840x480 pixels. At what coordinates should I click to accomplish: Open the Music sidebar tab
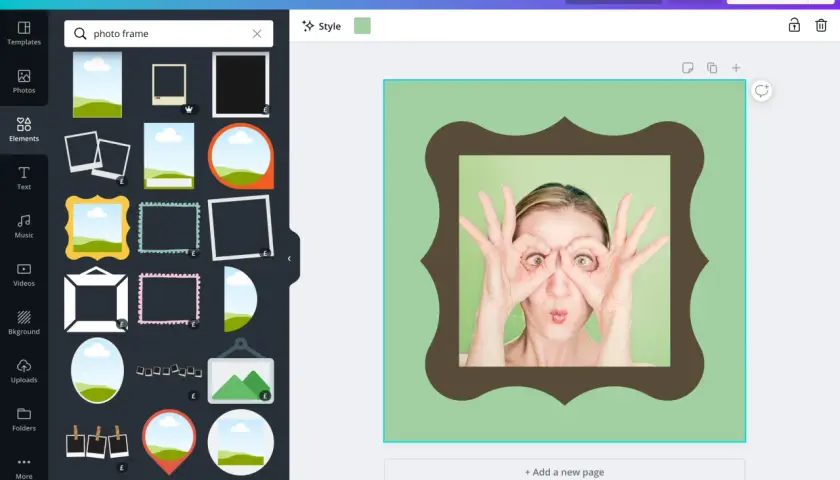(24, 226)
